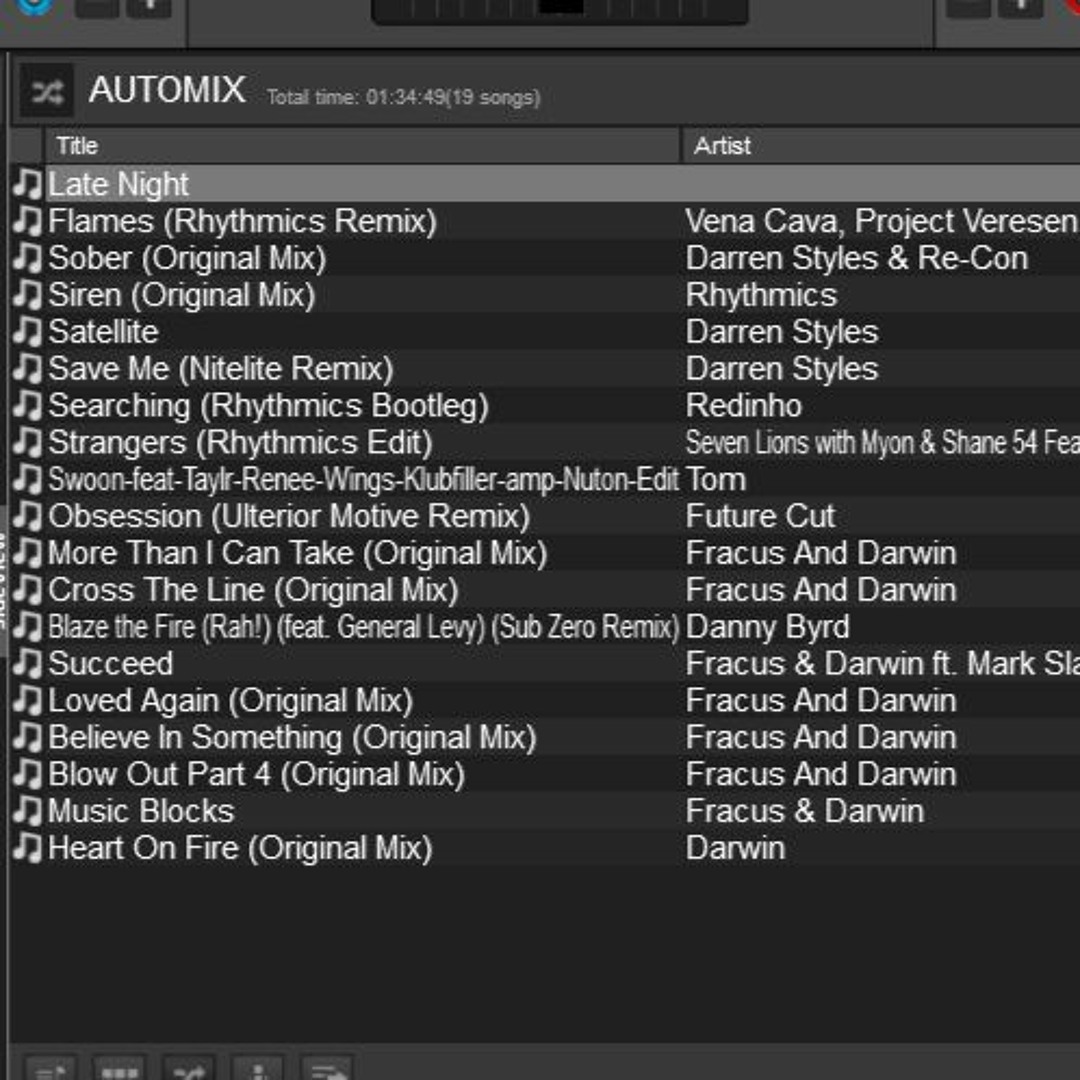Select the Believe In Something (Original Mix) title
1080x1080 pixels.
pos(292,738)
